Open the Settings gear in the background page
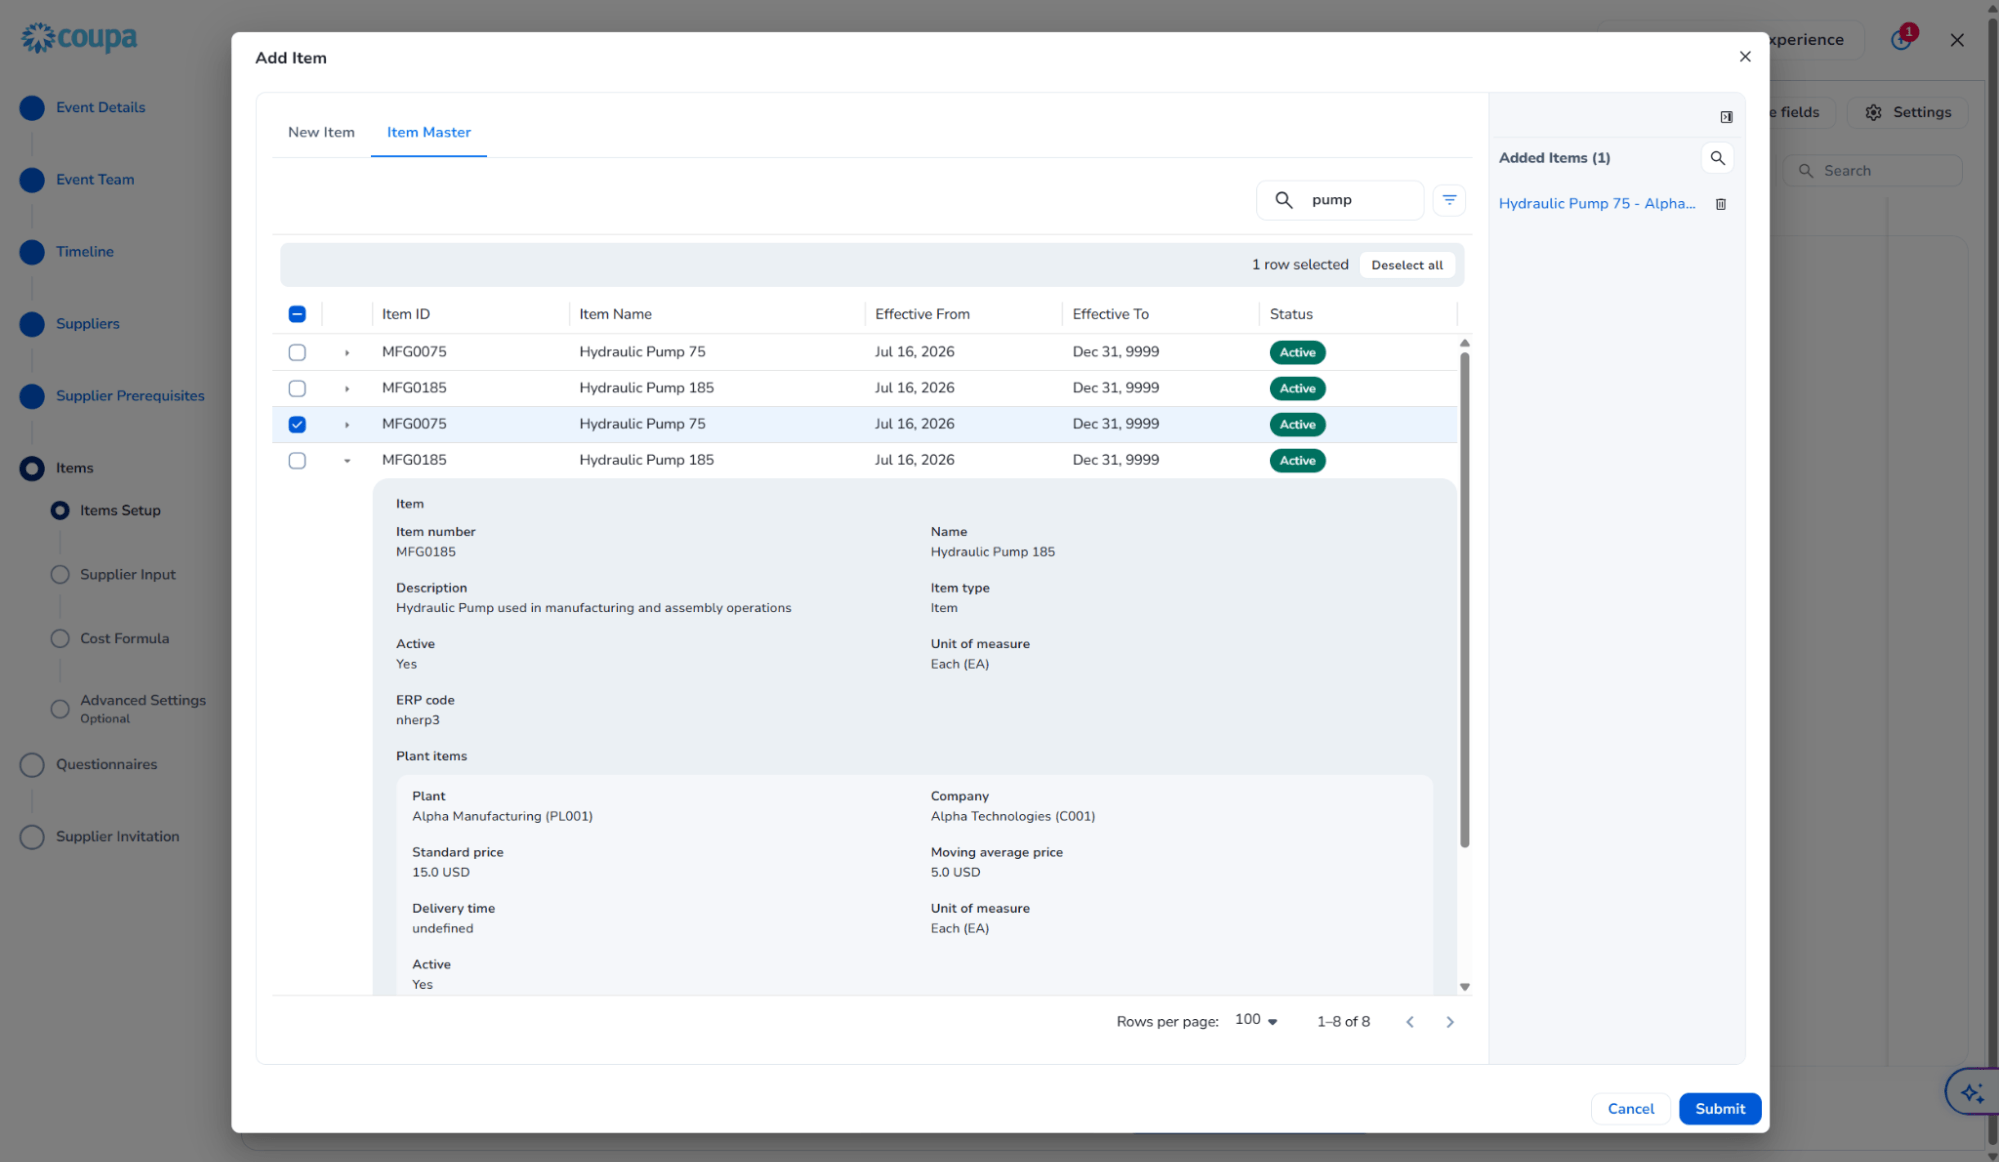 tap(1907, 112)
